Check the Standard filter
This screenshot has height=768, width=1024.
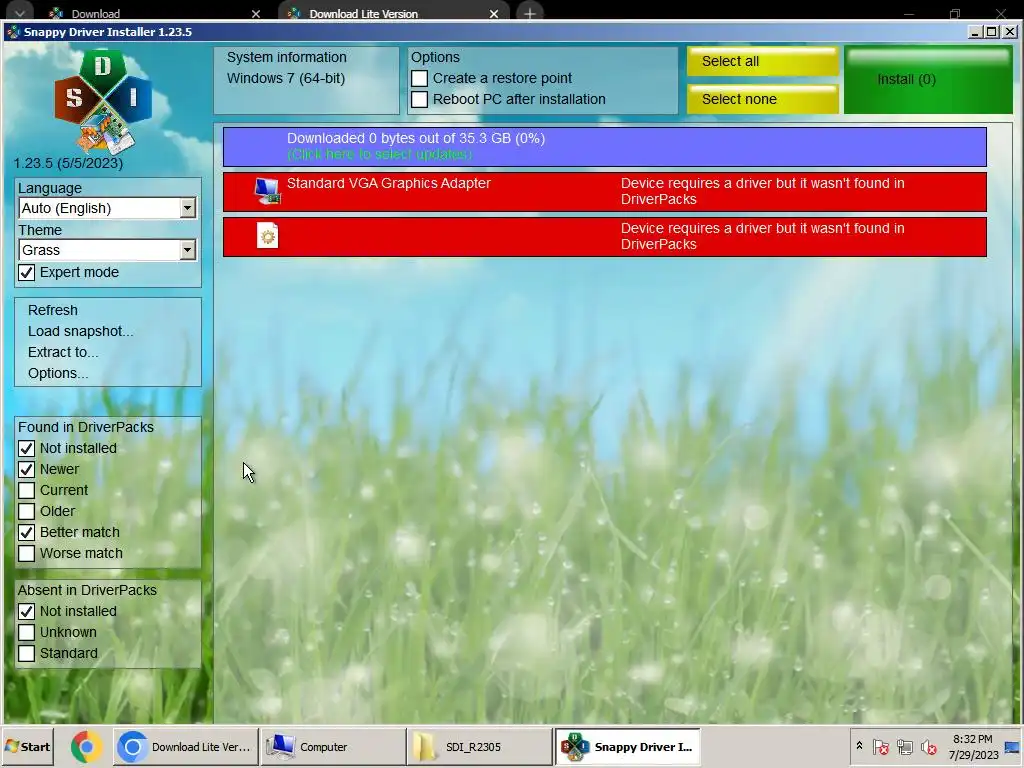(26, 653)
